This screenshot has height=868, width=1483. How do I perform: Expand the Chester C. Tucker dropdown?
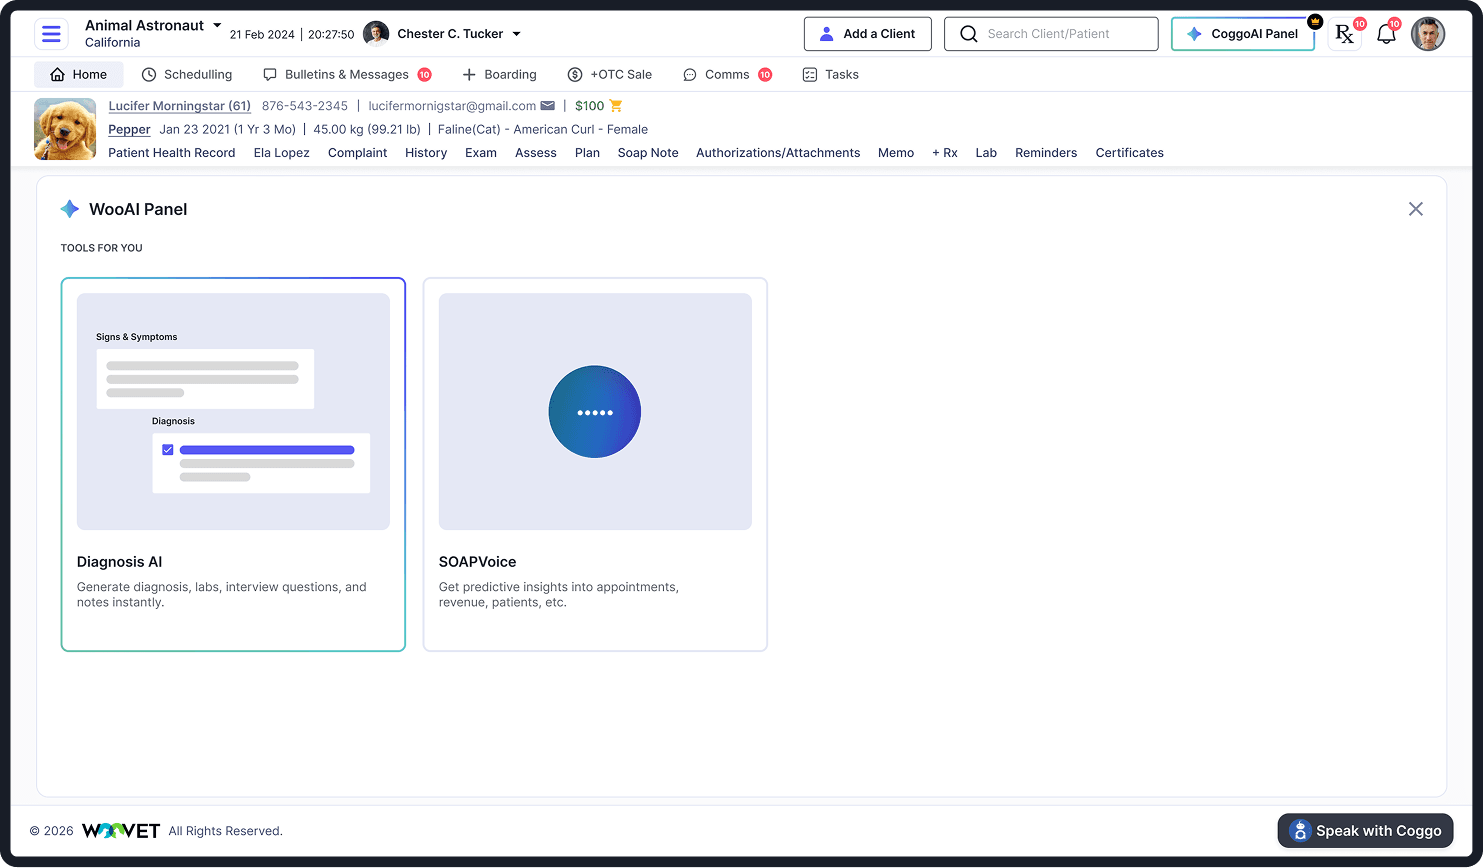click(x=516, y=34)
